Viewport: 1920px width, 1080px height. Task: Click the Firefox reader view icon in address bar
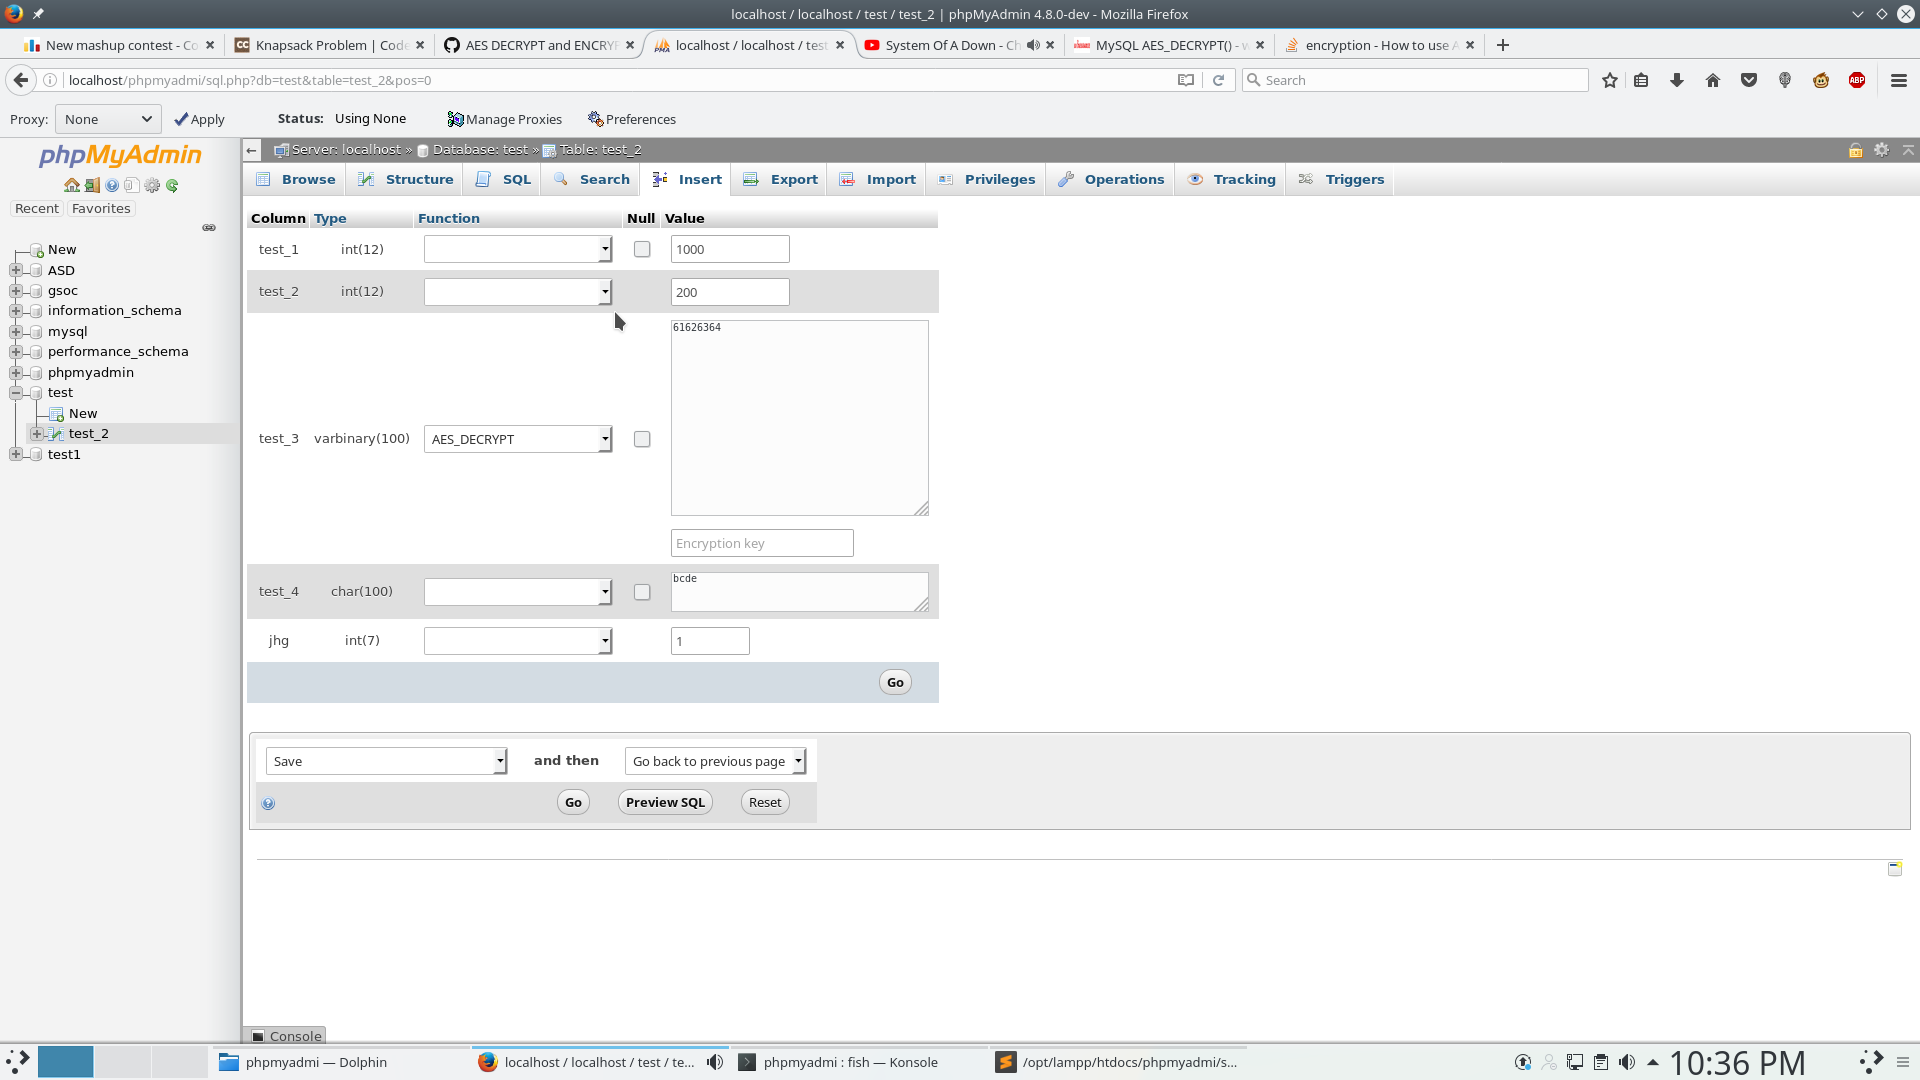point(1186,80)
